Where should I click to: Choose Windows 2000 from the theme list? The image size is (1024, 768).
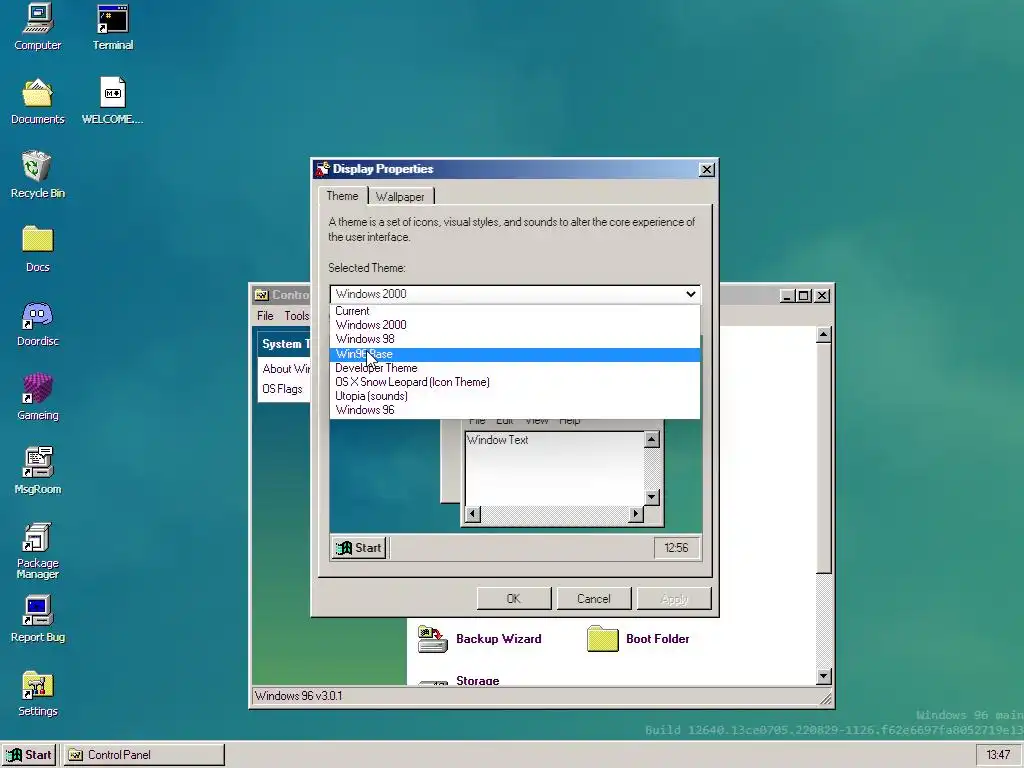[x=515, y=325]
